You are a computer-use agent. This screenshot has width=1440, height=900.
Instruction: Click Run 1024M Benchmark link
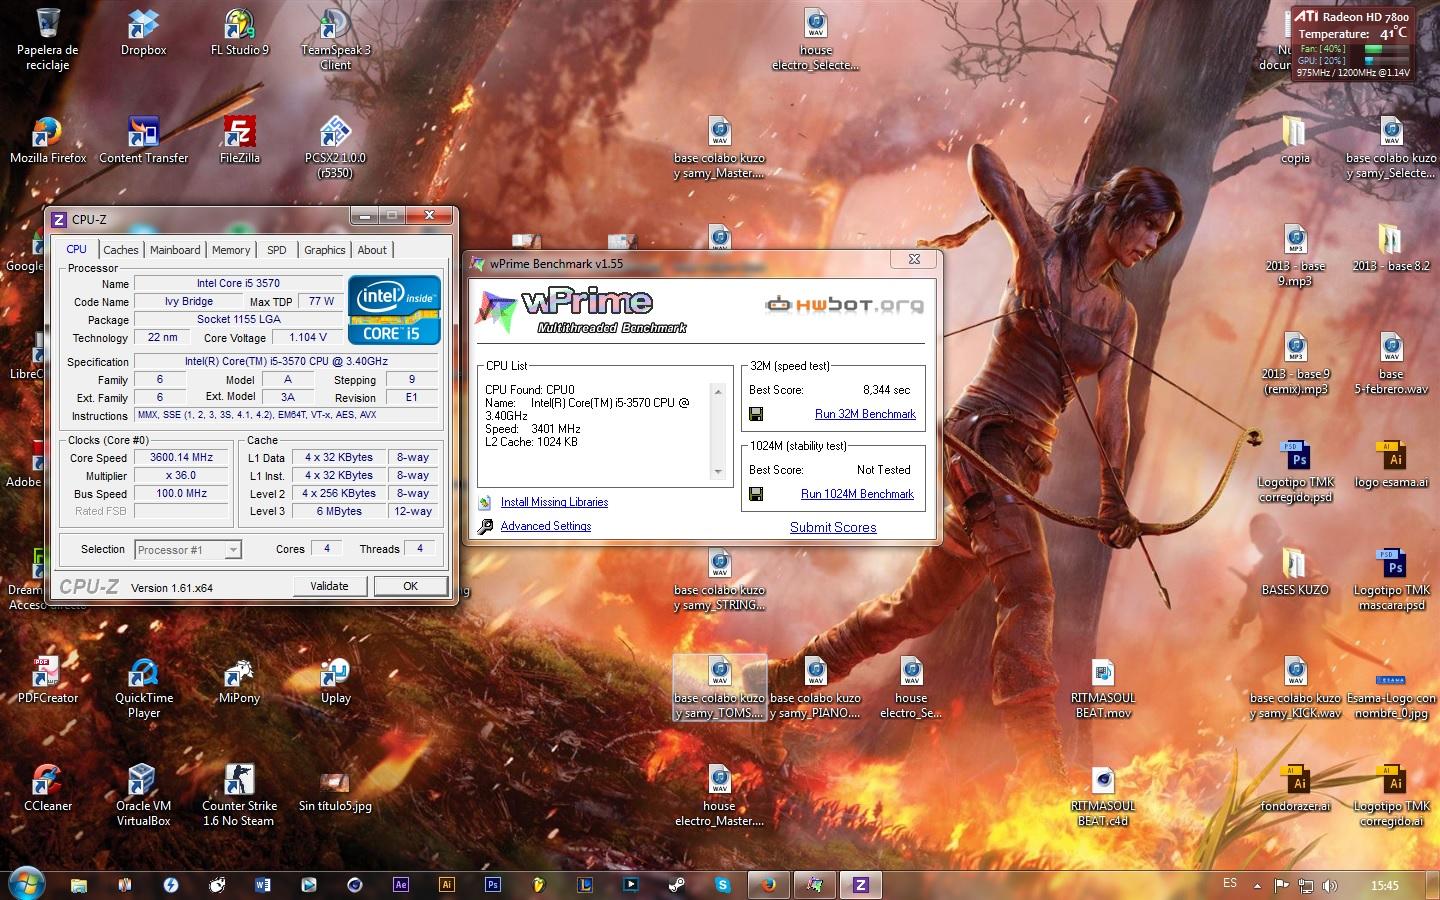857,494
